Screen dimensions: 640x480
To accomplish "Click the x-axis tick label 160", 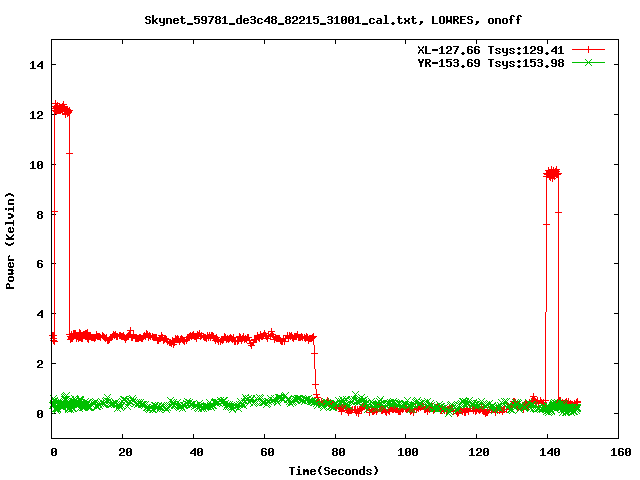I will [x=621, y=452].
